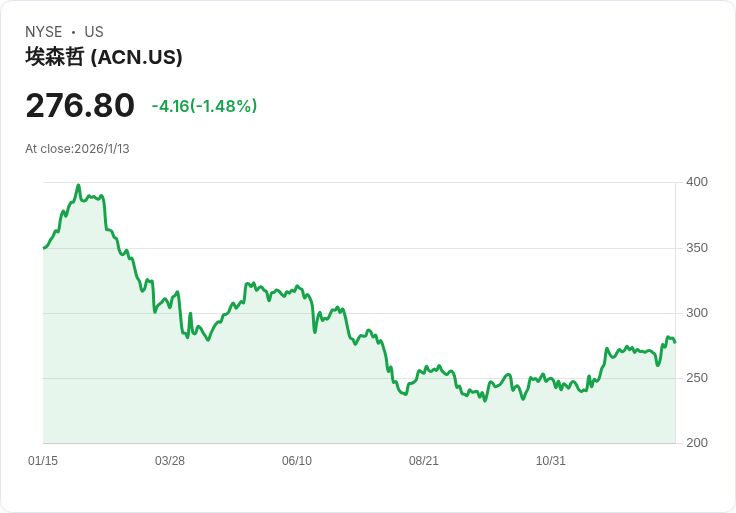Click the 250 y-axis price label

(696, 378)
